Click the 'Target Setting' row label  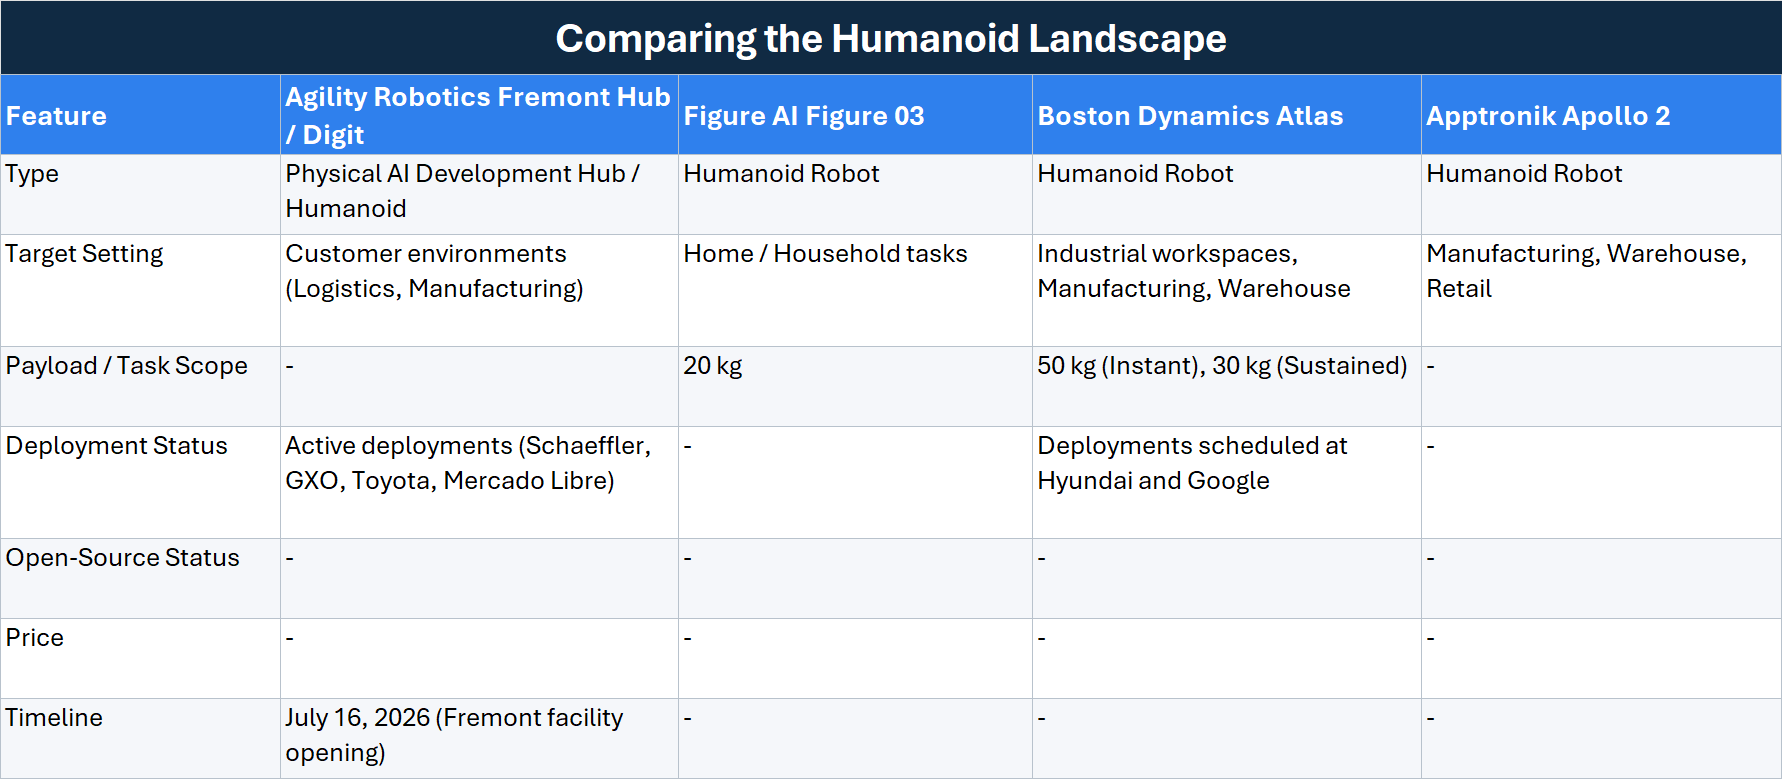click(x=84, y=254)
